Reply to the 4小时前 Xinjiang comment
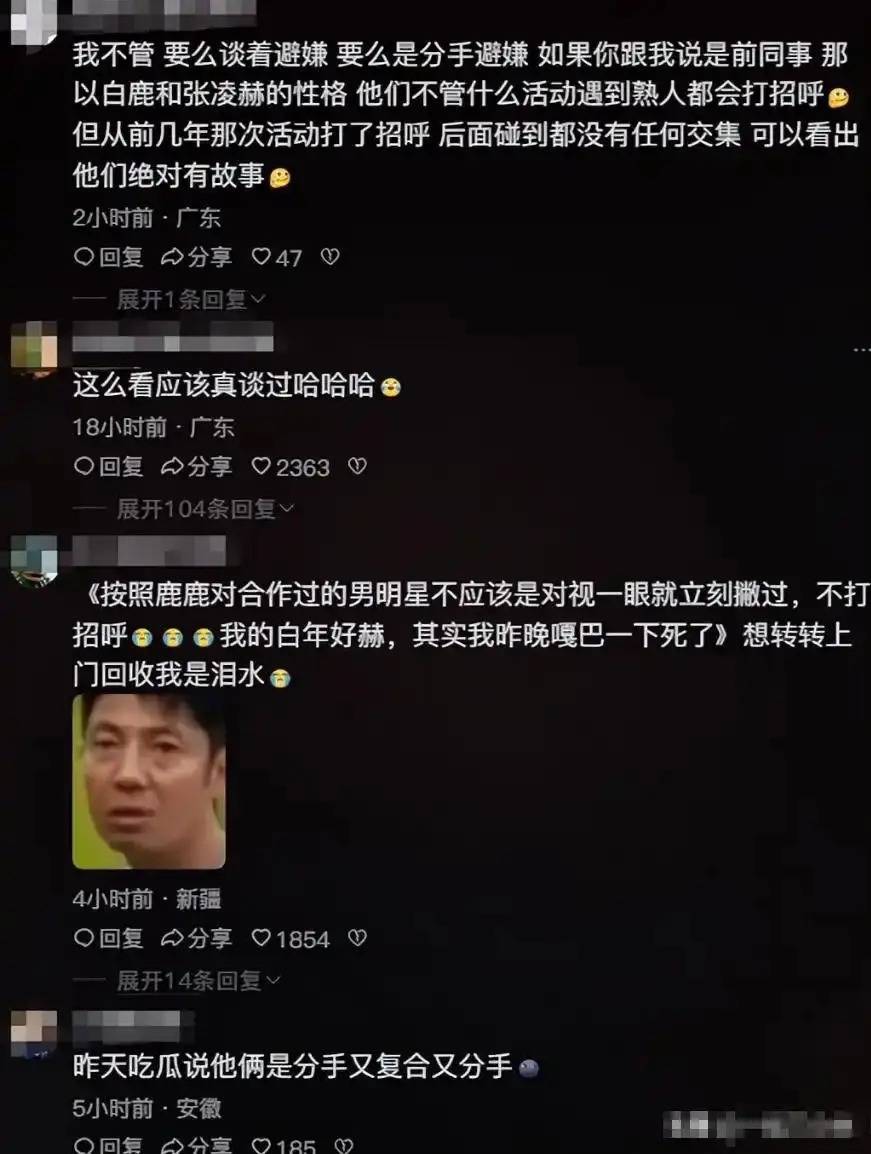This screenshot has width=871, height=1154. 109,938
